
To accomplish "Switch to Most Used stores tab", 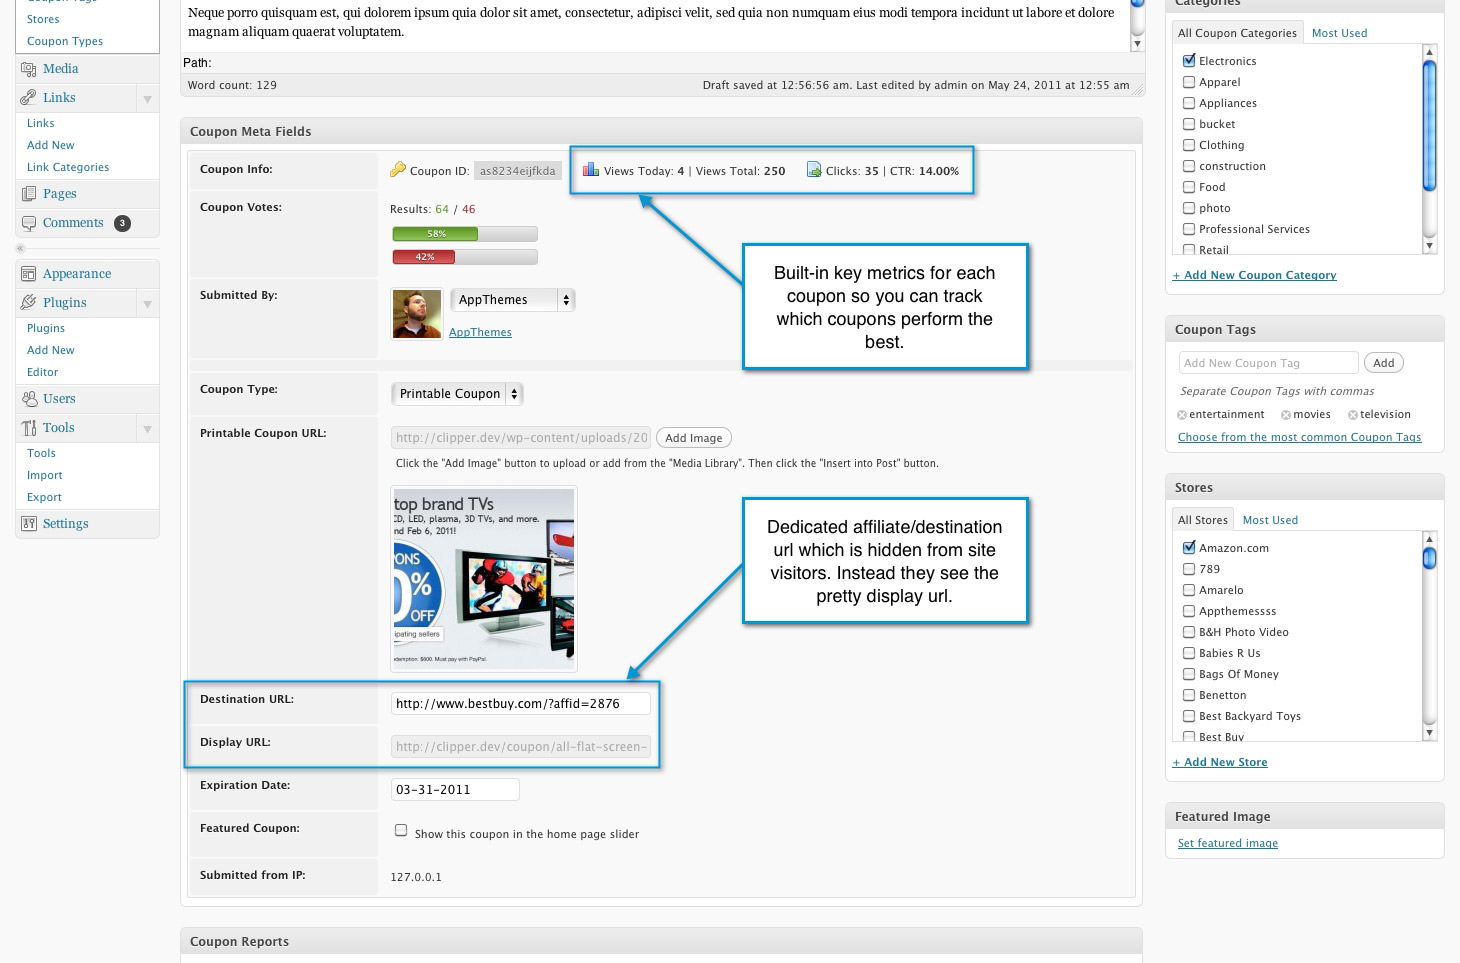I will point(1270,520).
